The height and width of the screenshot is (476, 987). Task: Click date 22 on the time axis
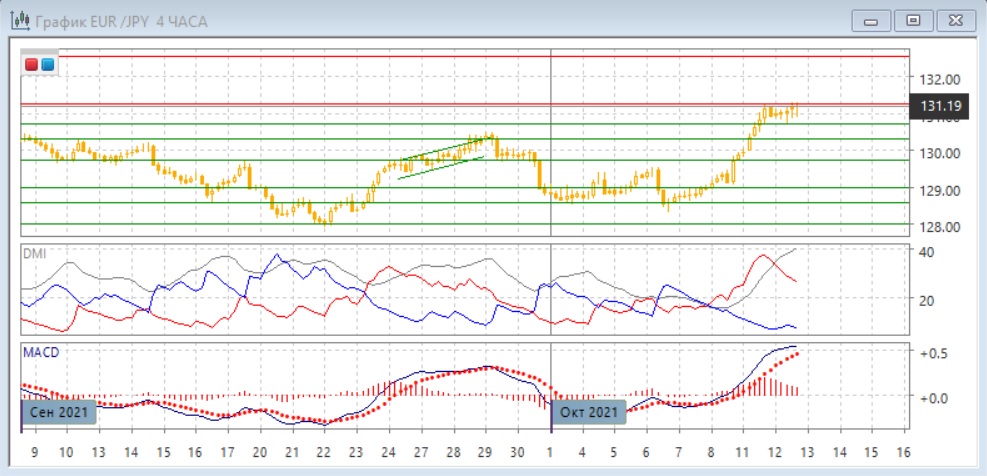325,451
